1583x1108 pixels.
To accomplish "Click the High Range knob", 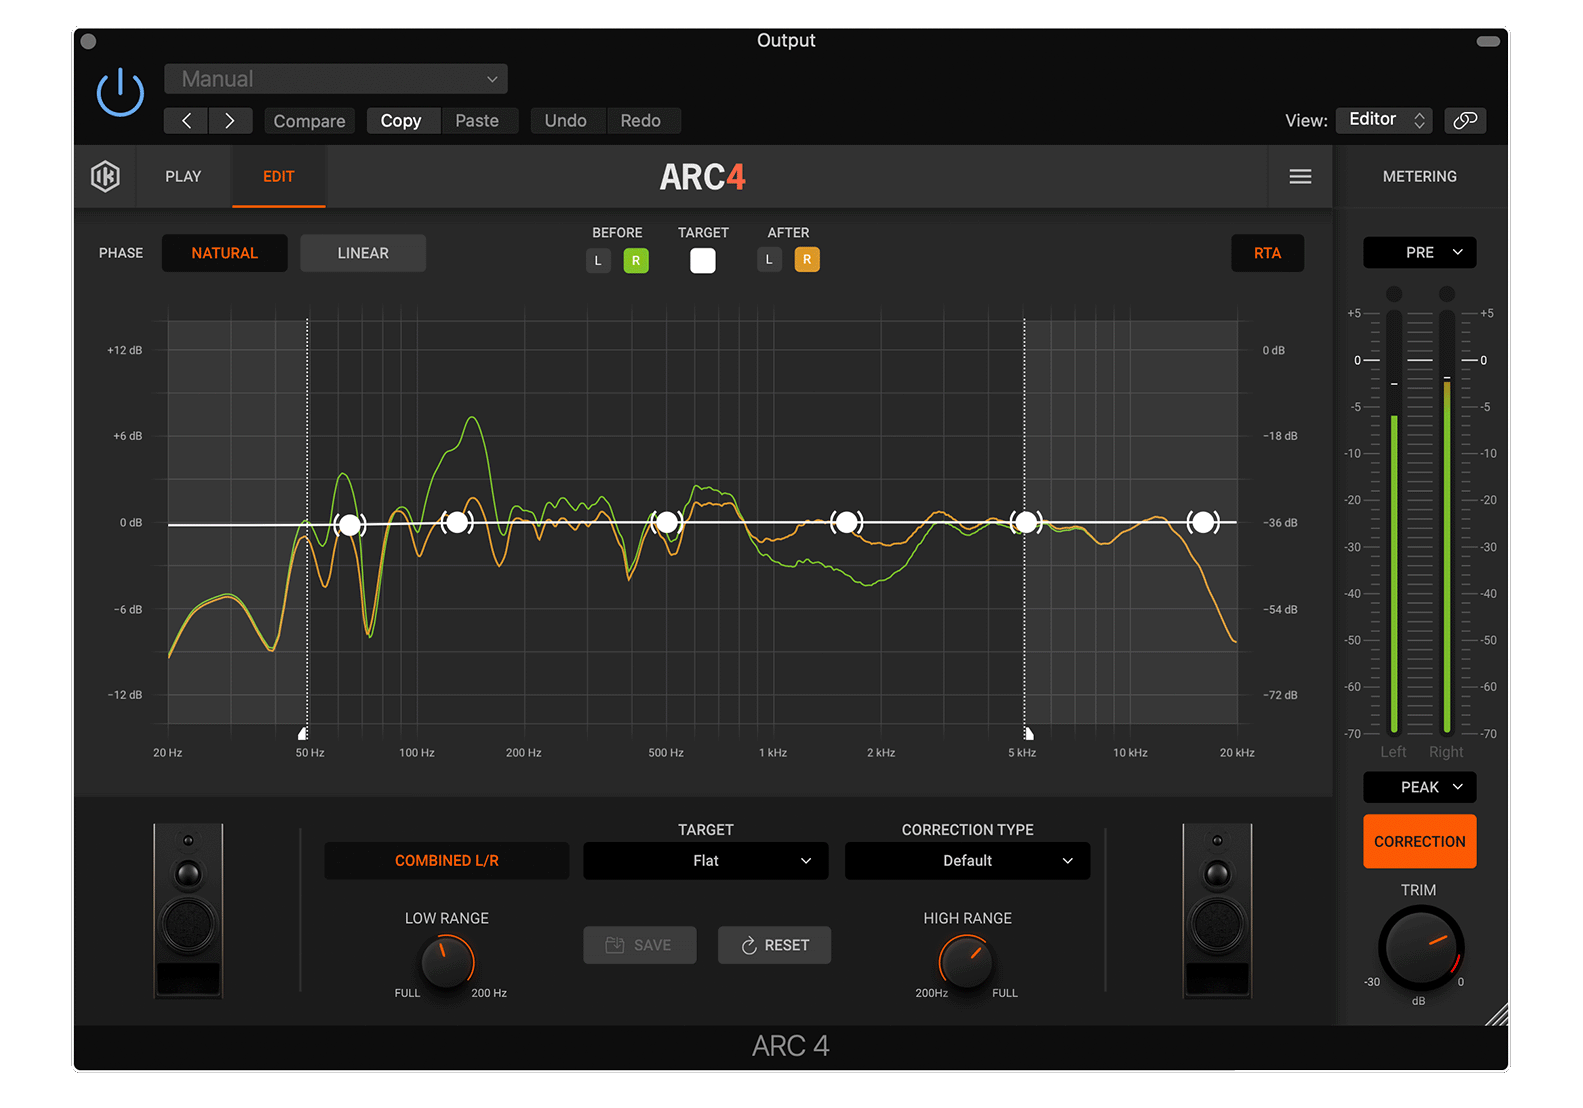I will click(x=966, y=962).
